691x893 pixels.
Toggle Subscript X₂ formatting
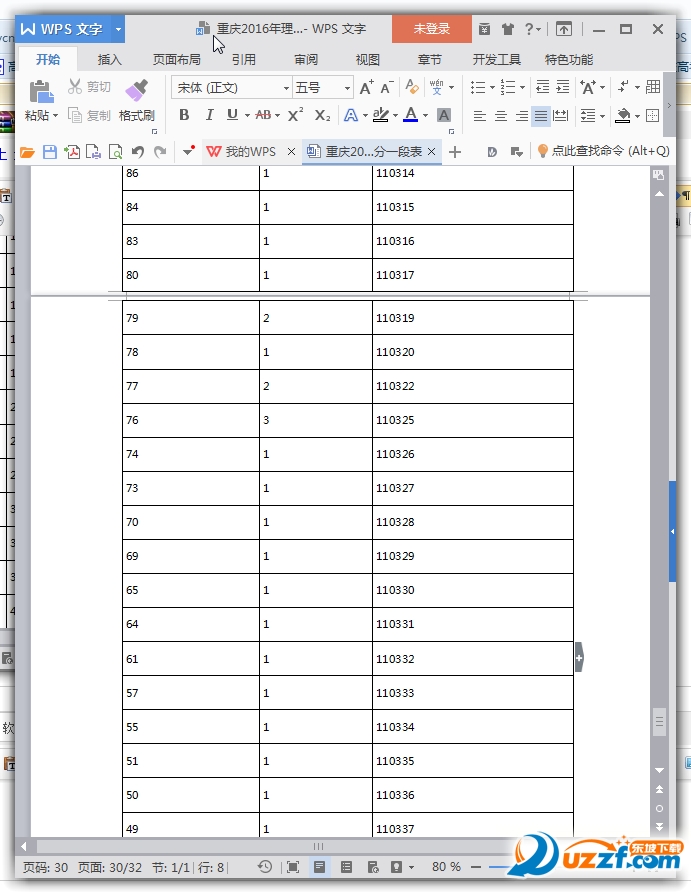[x=322, y=116]
